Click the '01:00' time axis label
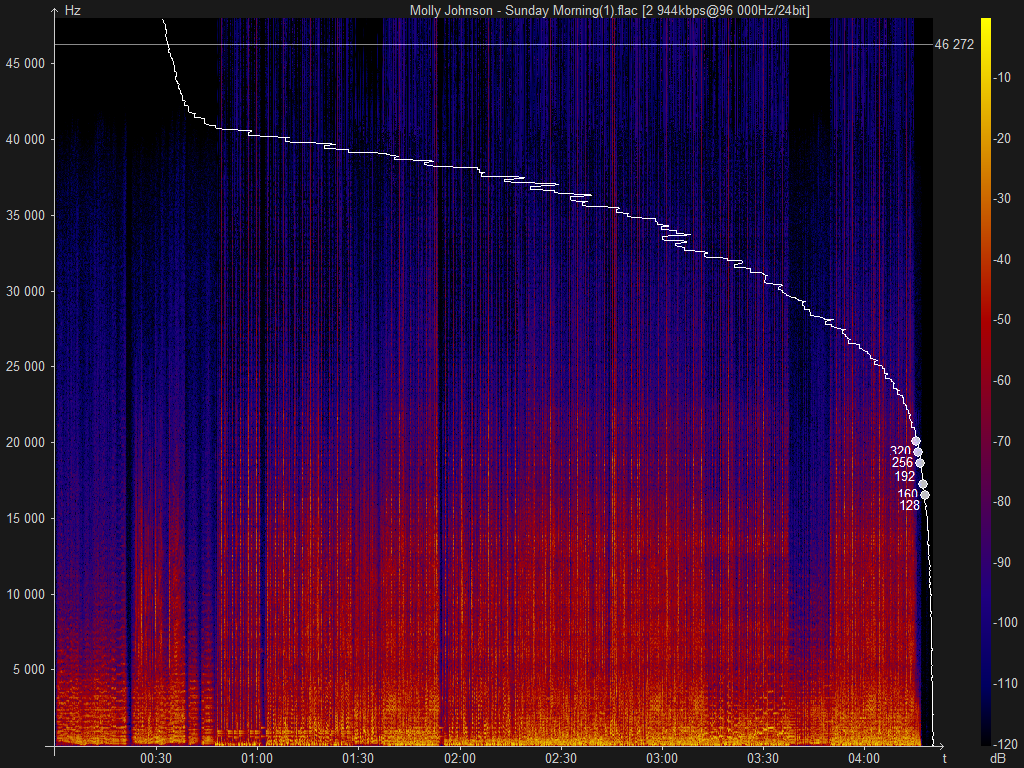1024x768 pixels. (257, 758)
